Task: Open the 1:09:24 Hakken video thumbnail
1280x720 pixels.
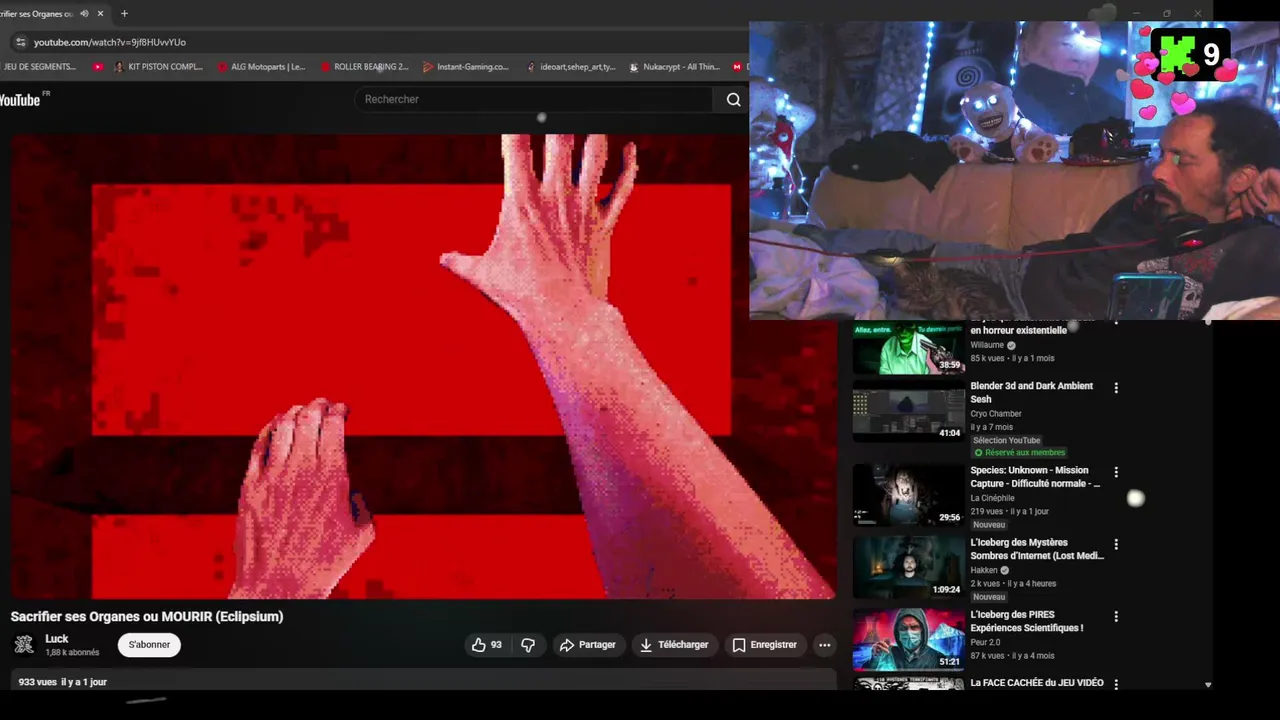Action: [908, 567]
